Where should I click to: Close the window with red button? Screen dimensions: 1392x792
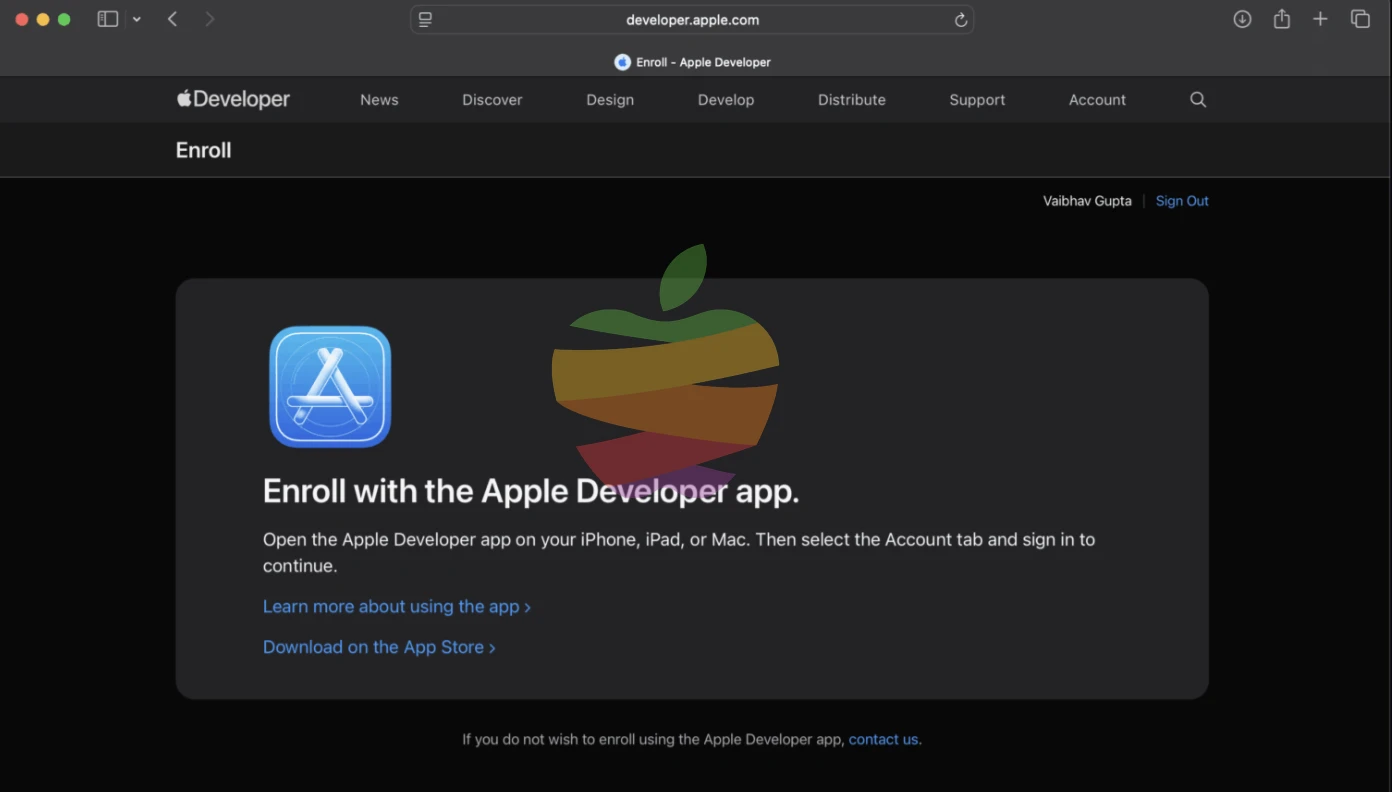coord(21,19)
